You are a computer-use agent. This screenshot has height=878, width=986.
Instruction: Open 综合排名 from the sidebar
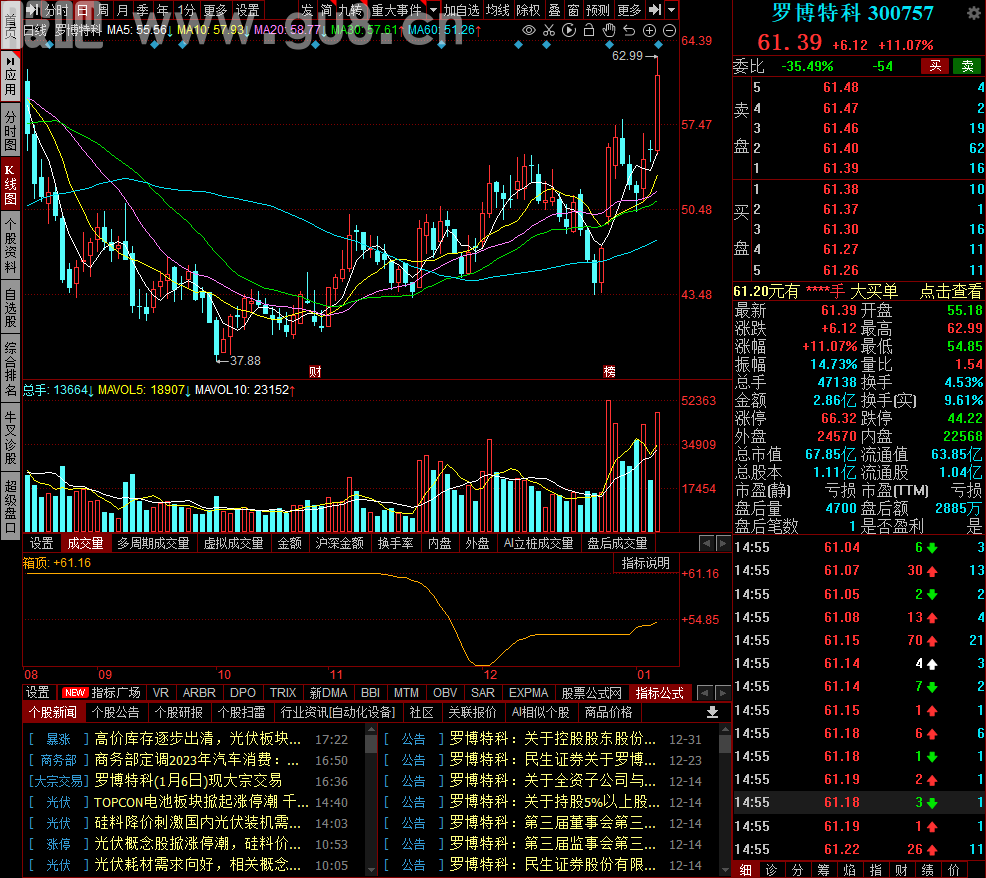(x=11, y=369)
